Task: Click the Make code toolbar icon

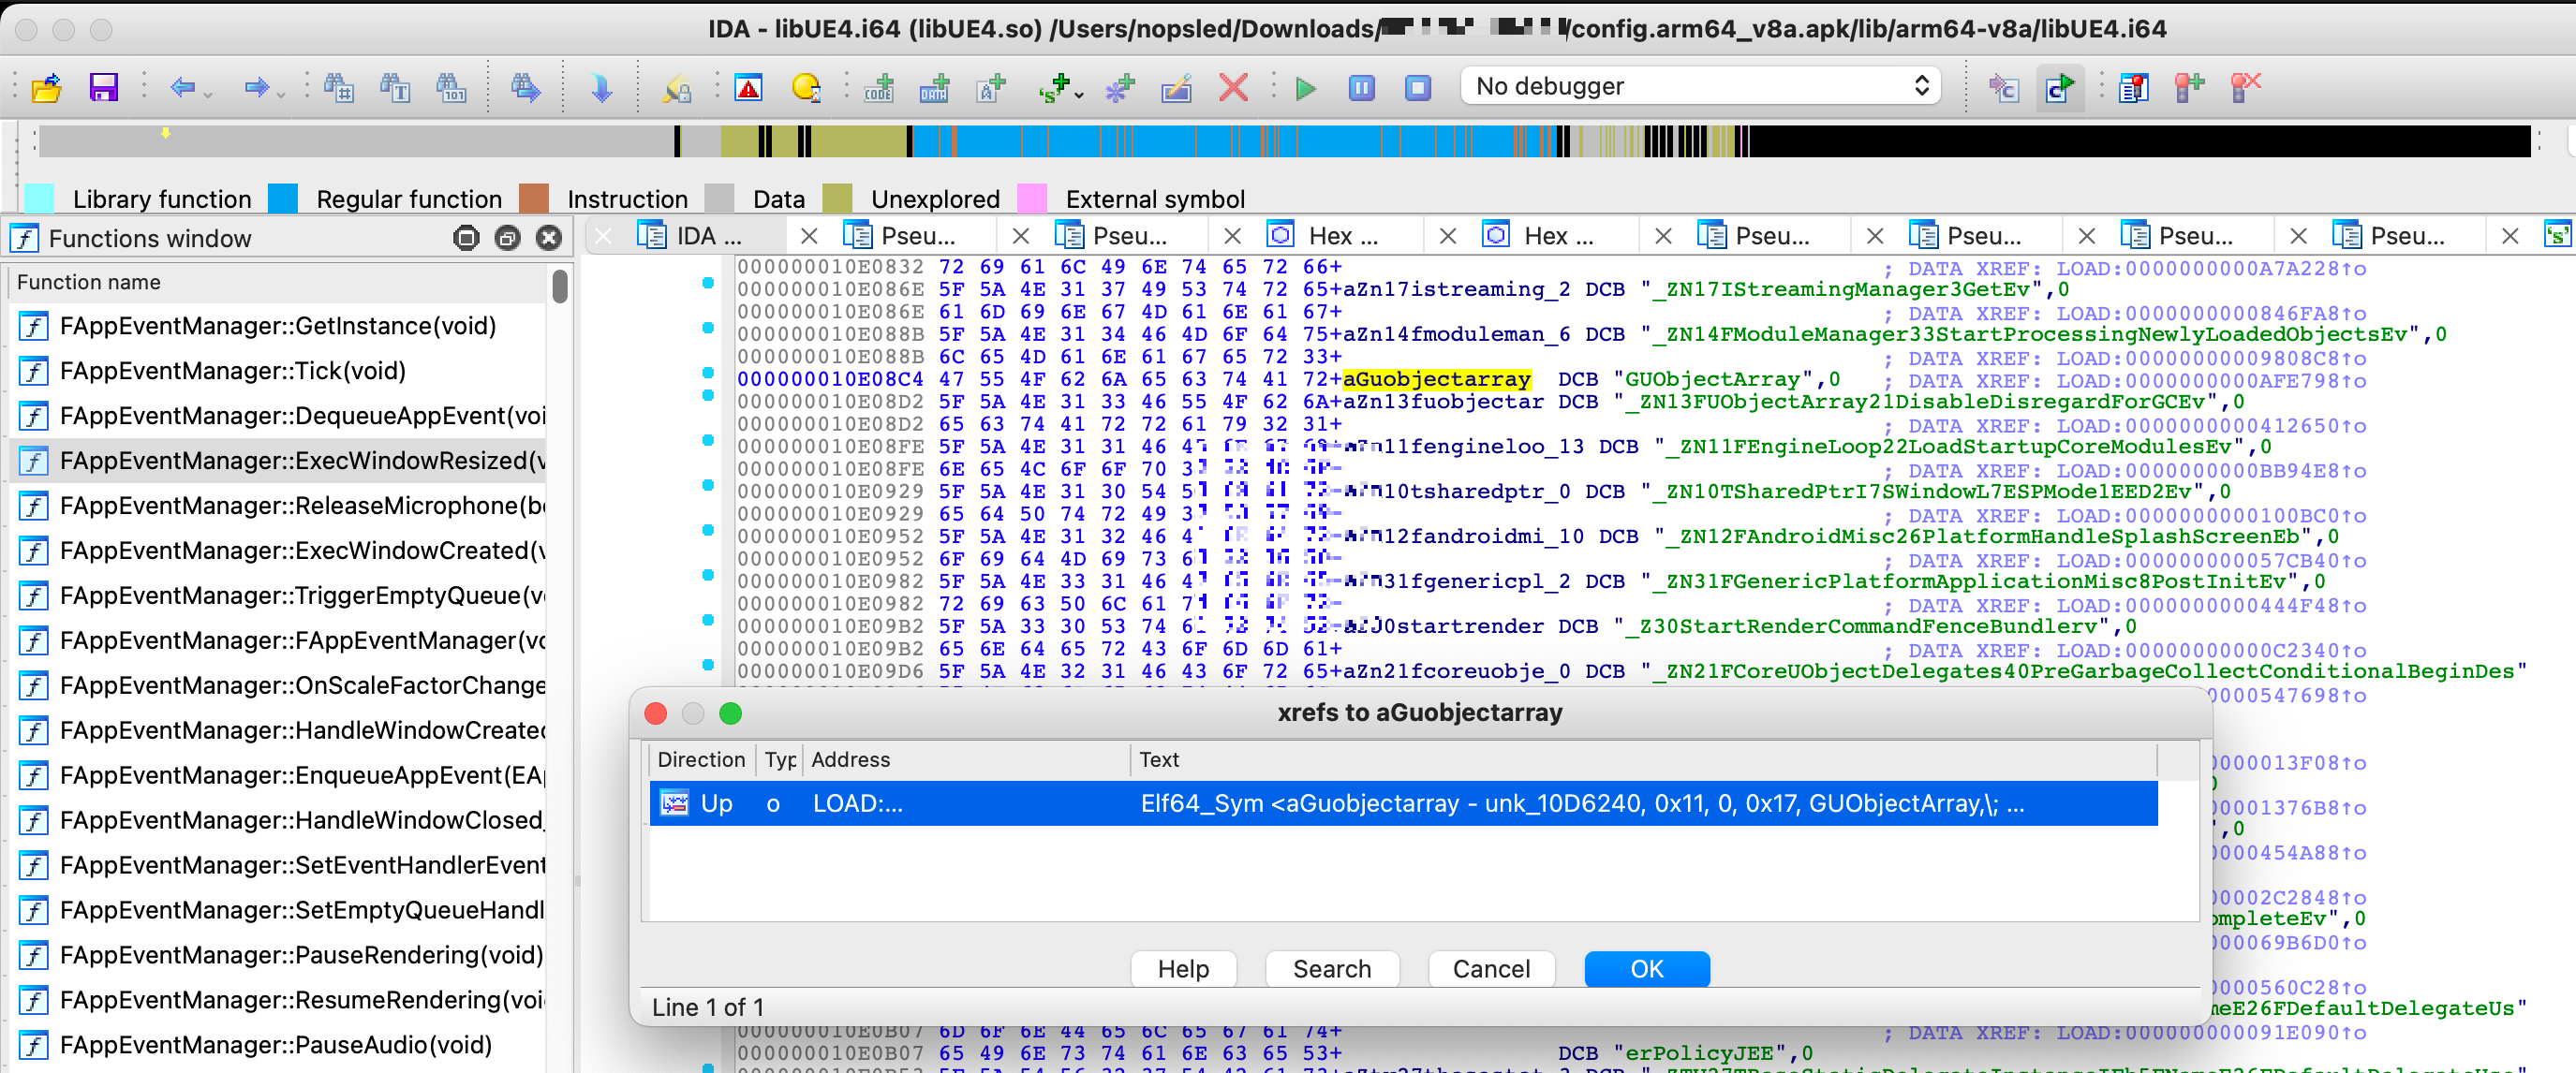Action: point(878,88)
